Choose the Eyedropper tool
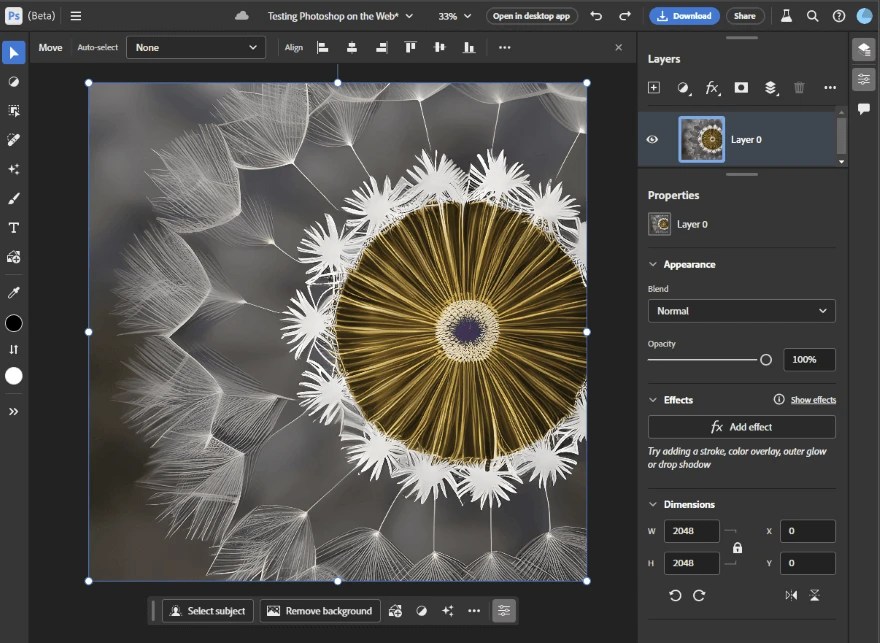 14,292
